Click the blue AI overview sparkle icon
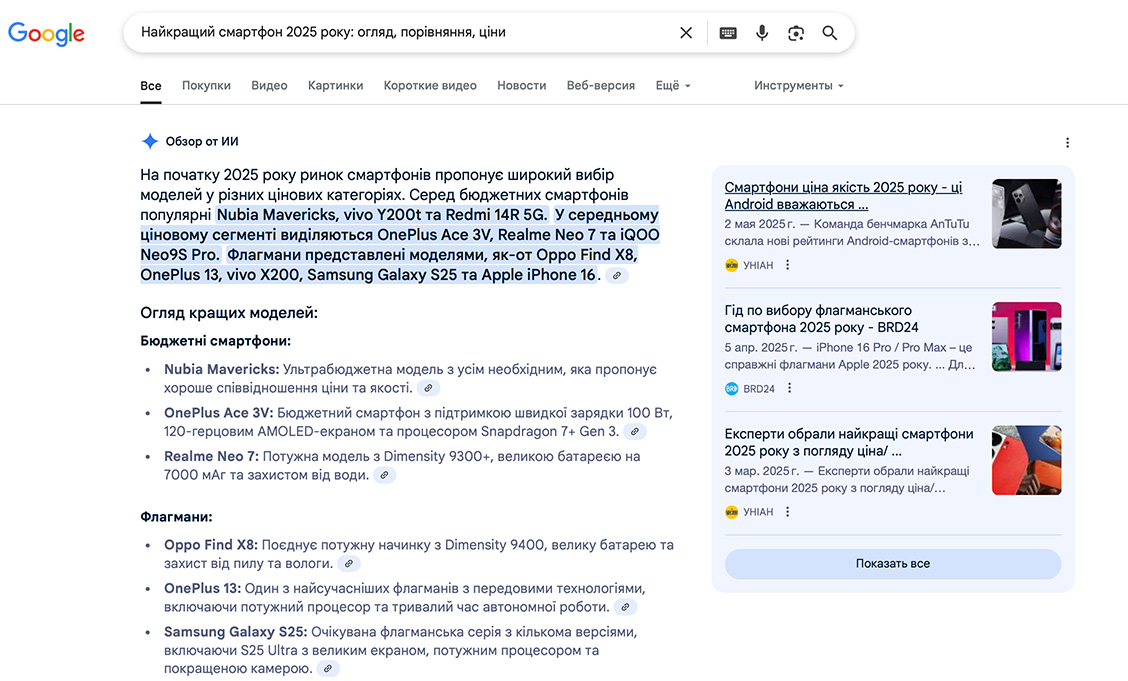Screen dimensions: 1128x681 pos(150,141)
